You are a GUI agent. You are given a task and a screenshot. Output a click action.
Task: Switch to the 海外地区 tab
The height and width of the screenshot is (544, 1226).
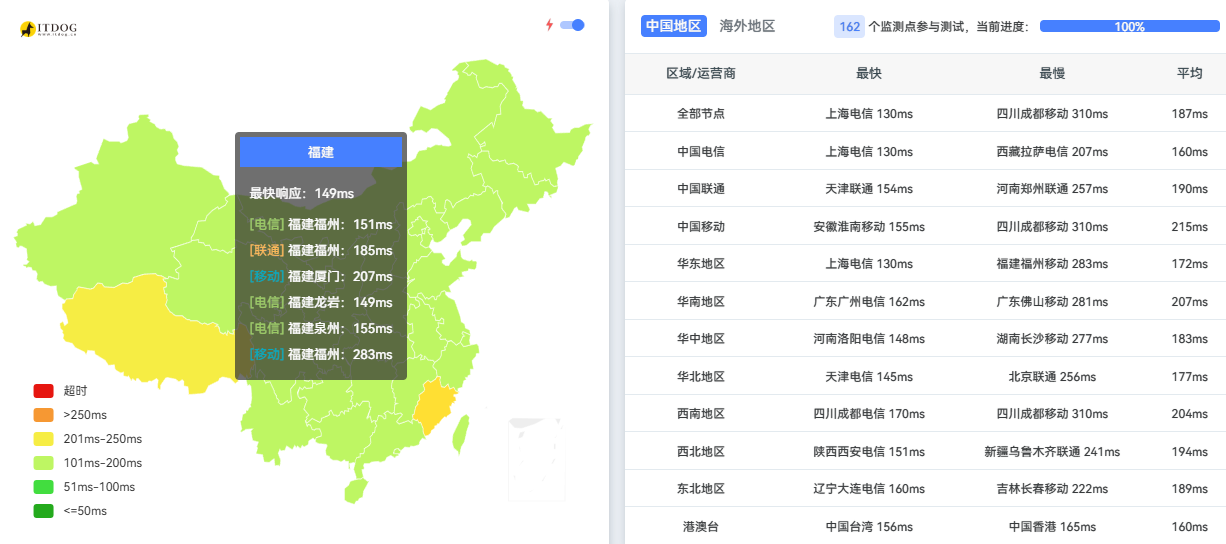[x=747, y=26]
